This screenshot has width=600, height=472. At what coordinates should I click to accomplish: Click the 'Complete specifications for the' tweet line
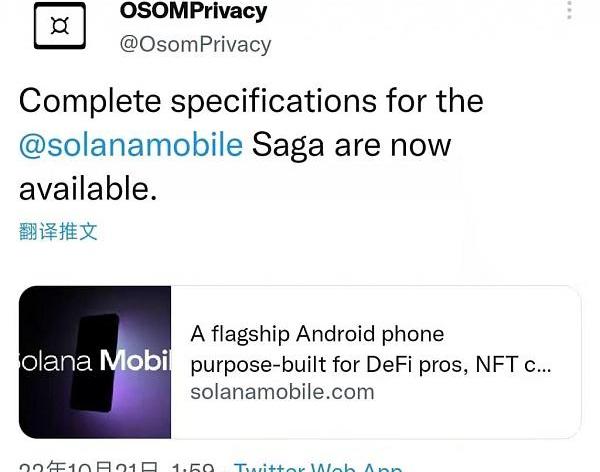[x=250, y=101]
